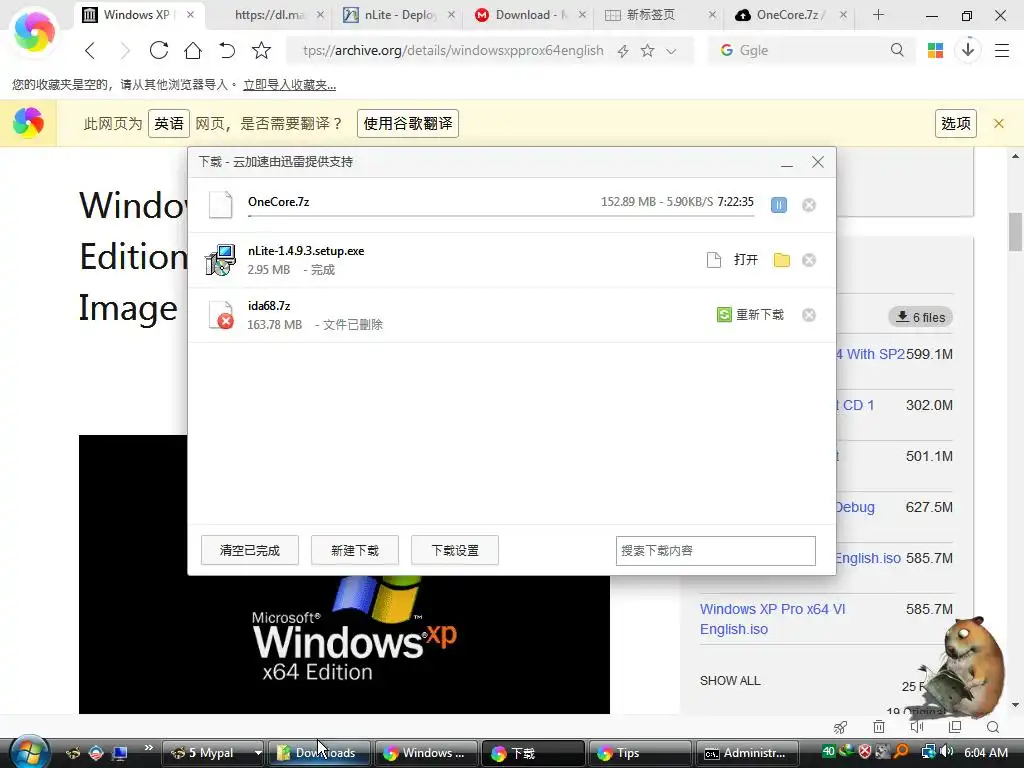Remove nLite-1.4.9.3.setup.exe entry from list

pos(808,260)
